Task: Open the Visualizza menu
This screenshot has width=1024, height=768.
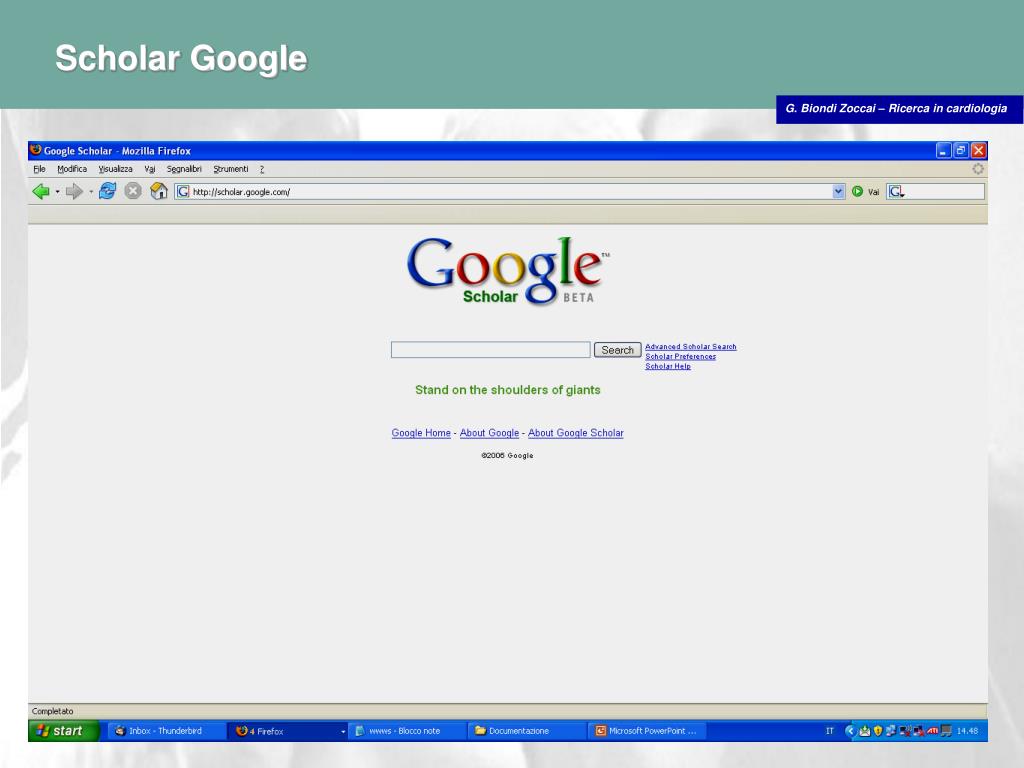Action: pyautogui.click(x=116, y=169)
